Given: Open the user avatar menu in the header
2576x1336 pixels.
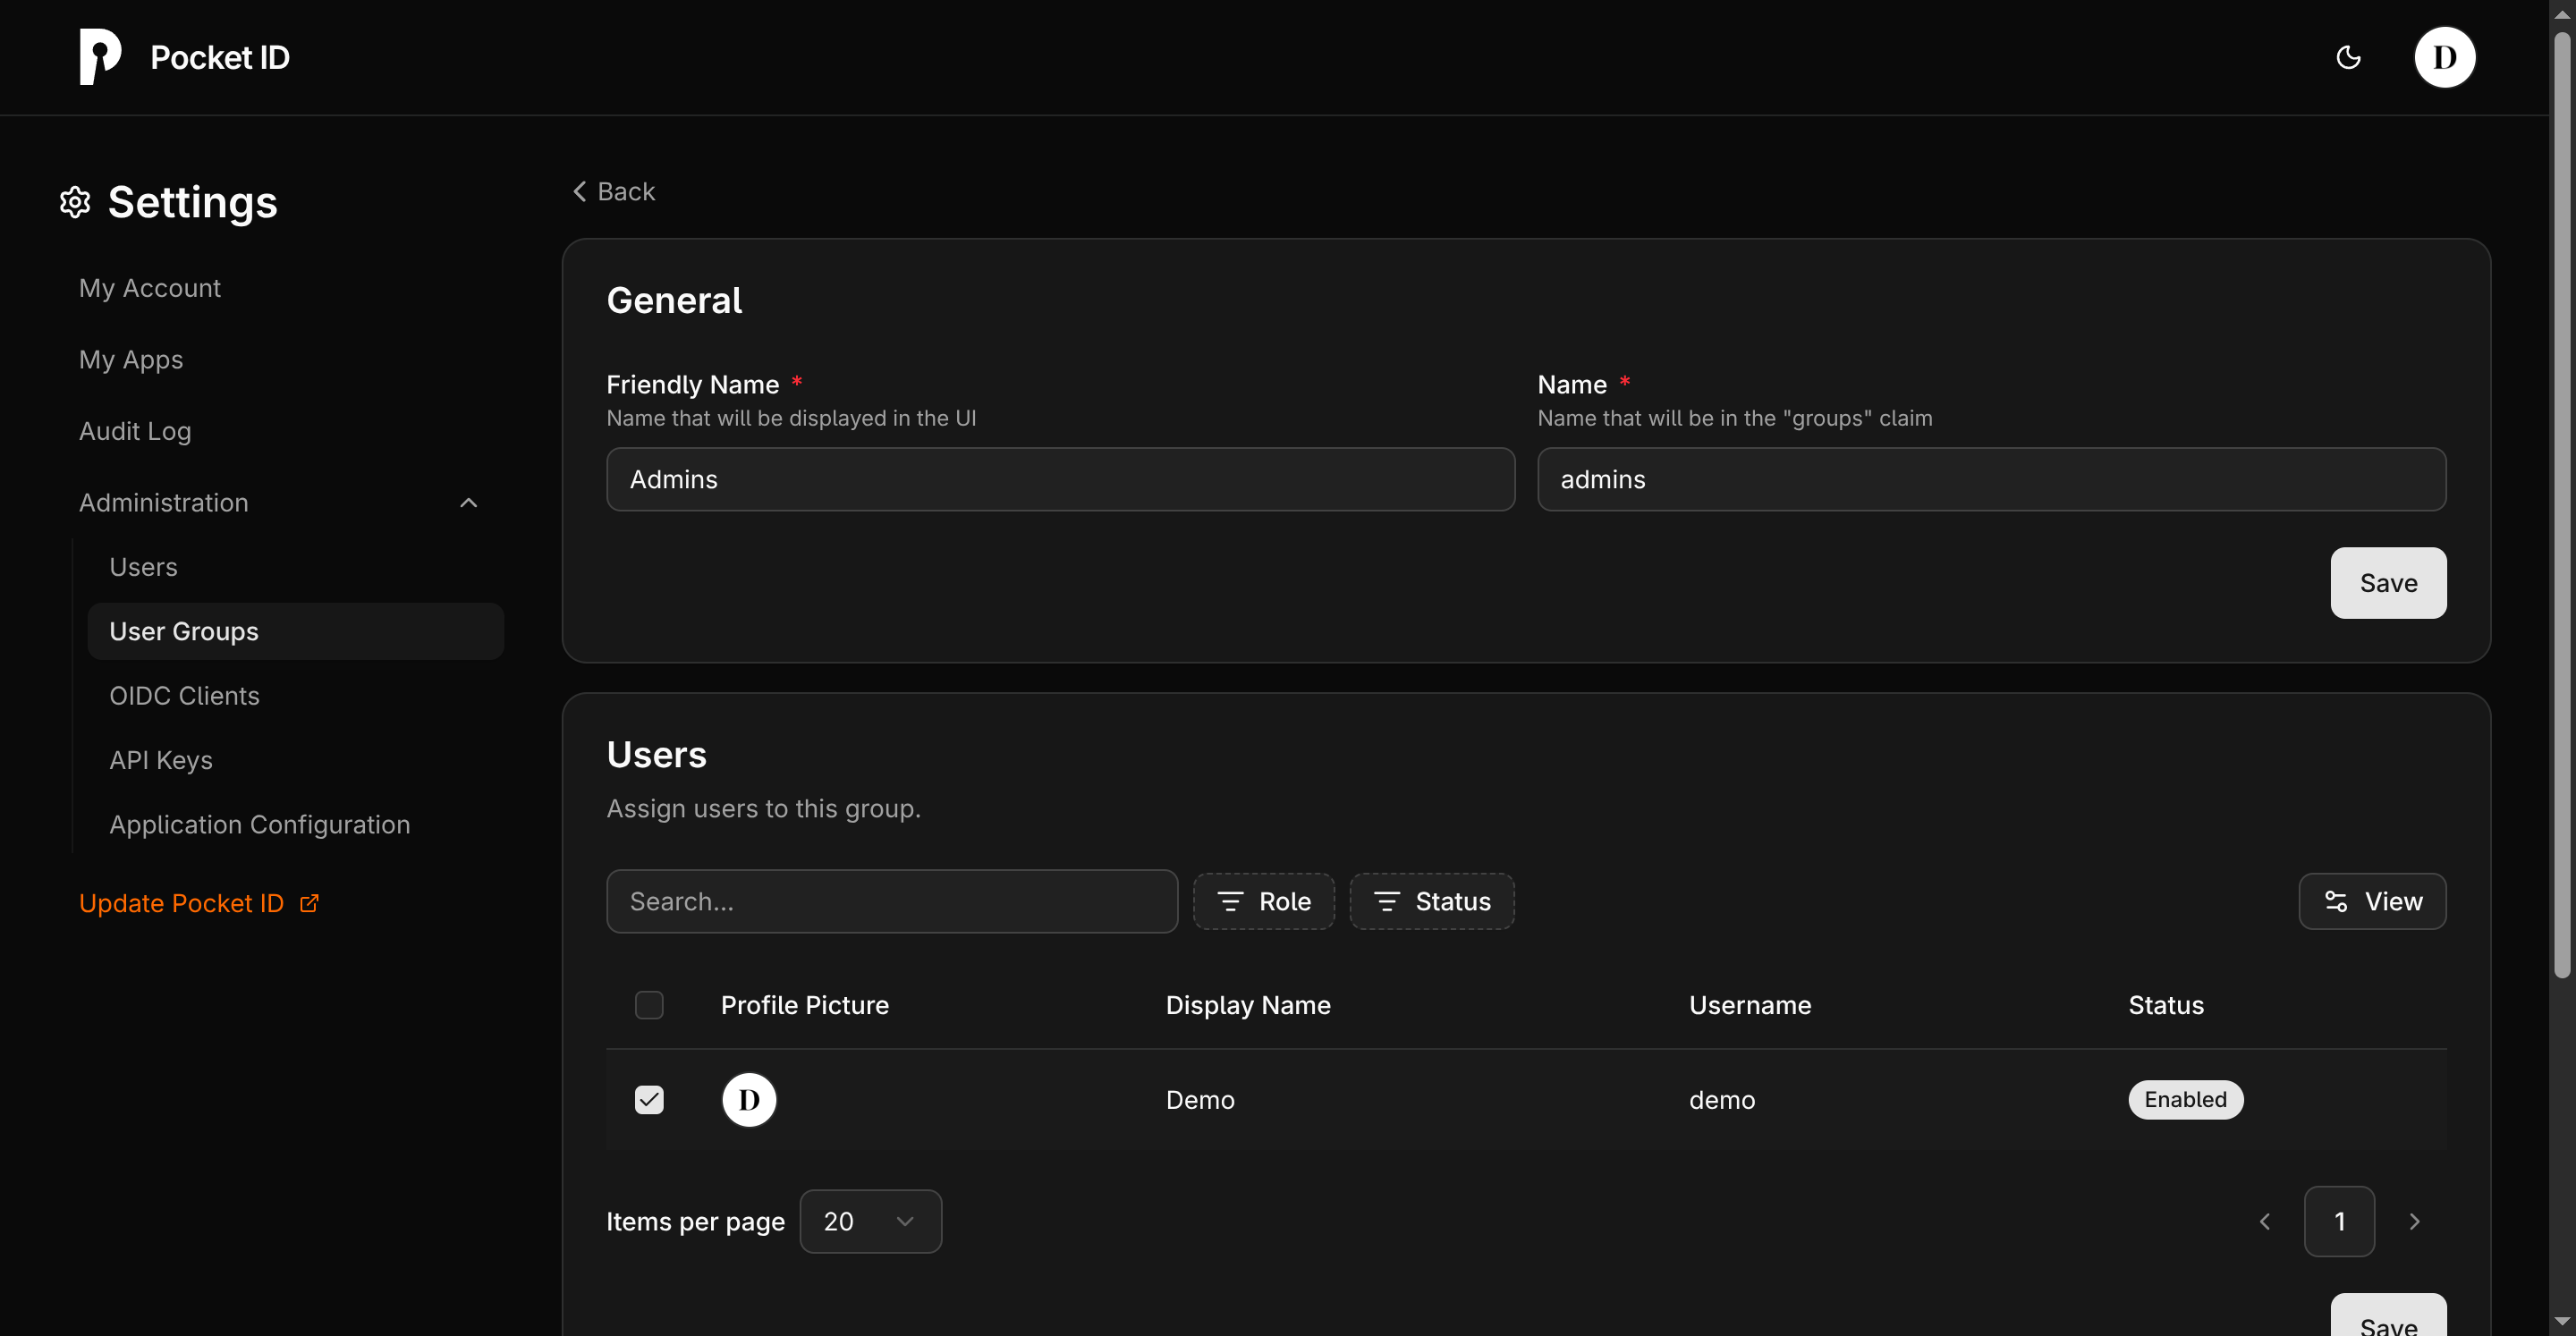Looking at the screenshot, I should (x=2444, y=57).
